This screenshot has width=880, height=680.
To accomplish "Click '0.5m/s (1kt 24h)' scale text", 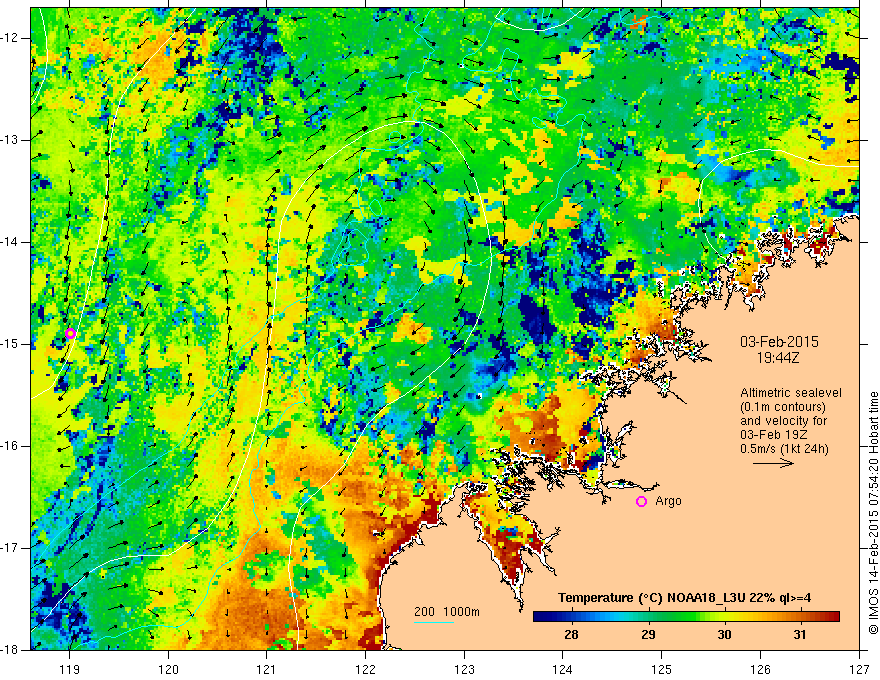I will click(x=784, y=449).
